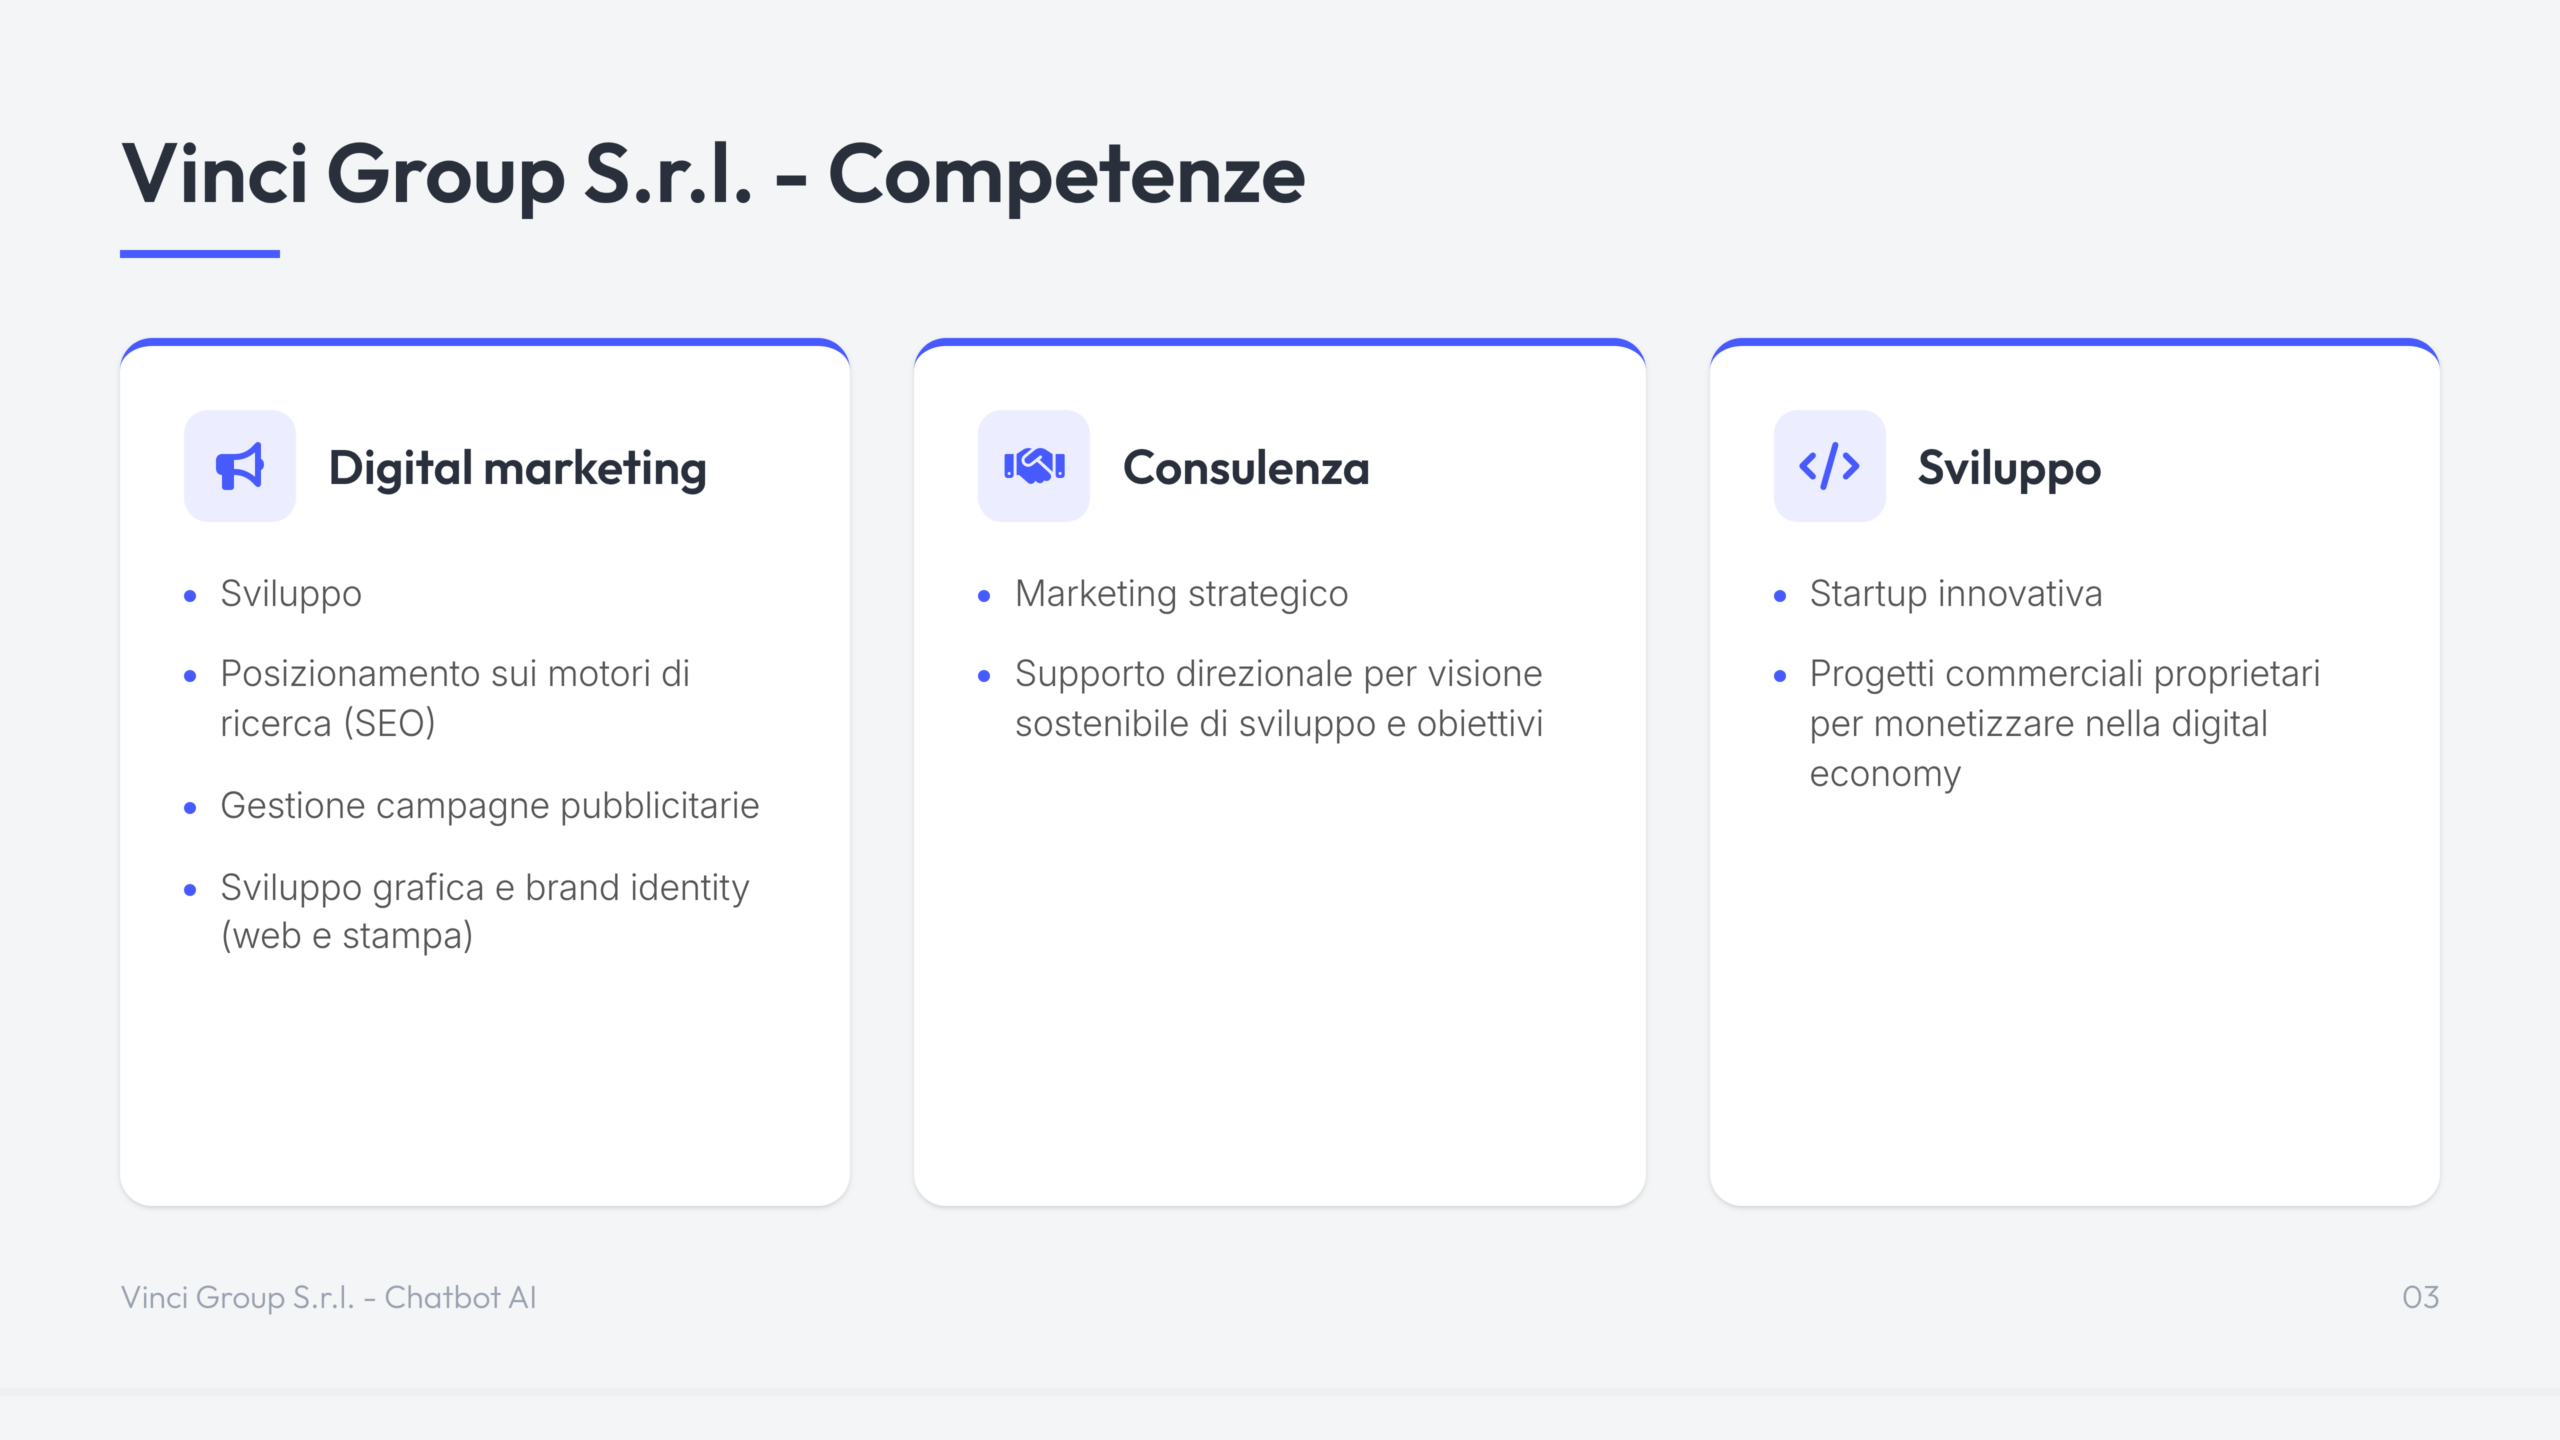2560x1440 pixels.
Task: Click the 'Gestione campagne pubblicitarie' bullet text
Action: (x=489, y=806)
